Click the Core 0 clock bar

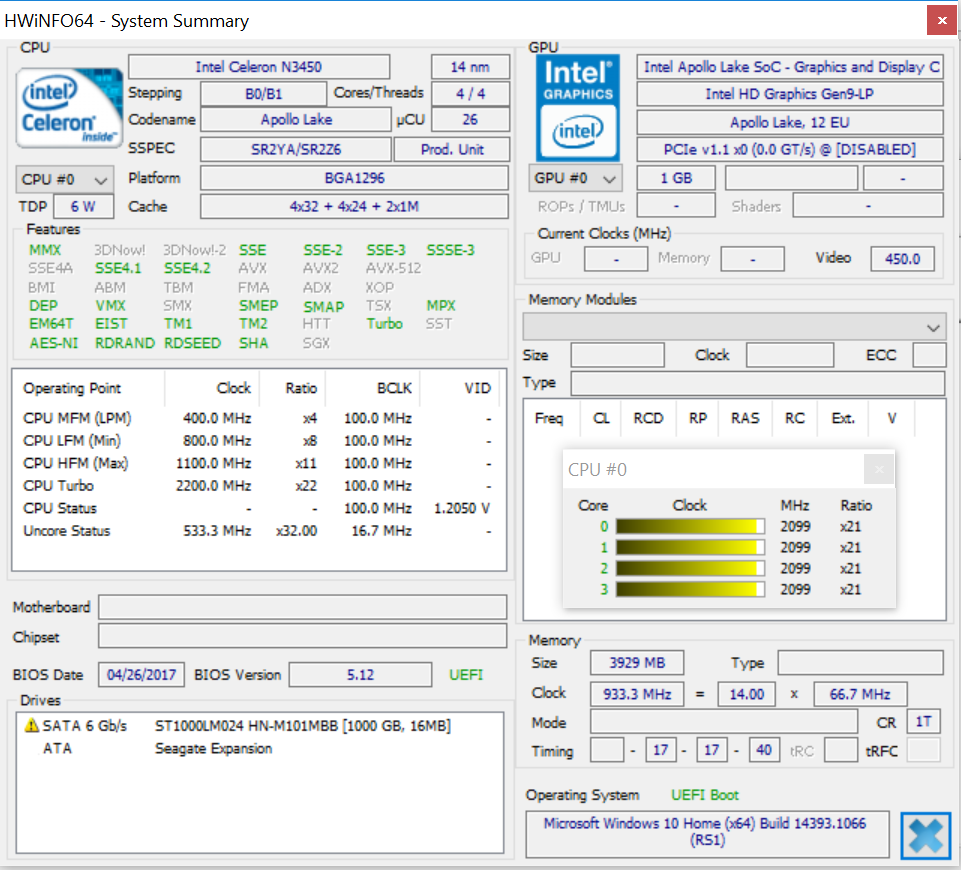tap(690, 526)
